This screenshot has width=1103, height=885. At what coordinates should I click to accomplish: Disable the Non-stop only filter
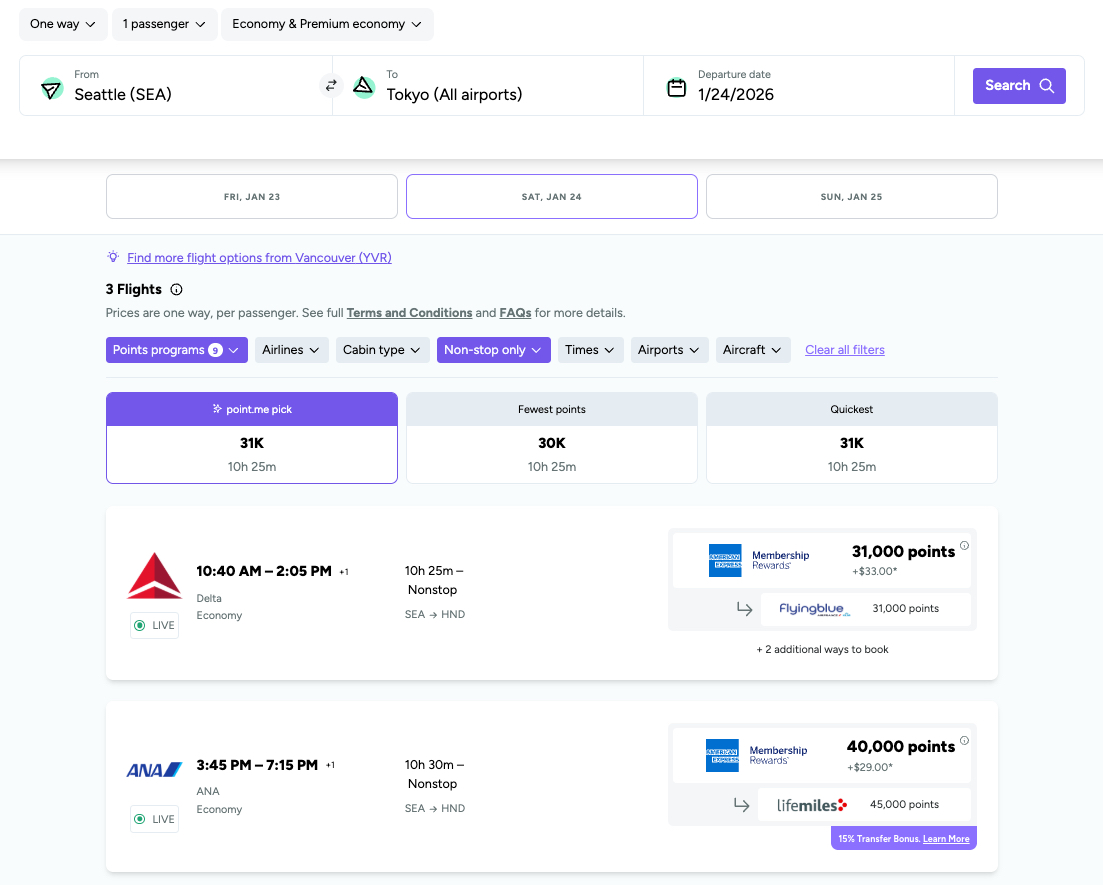(x=493, y=350)
